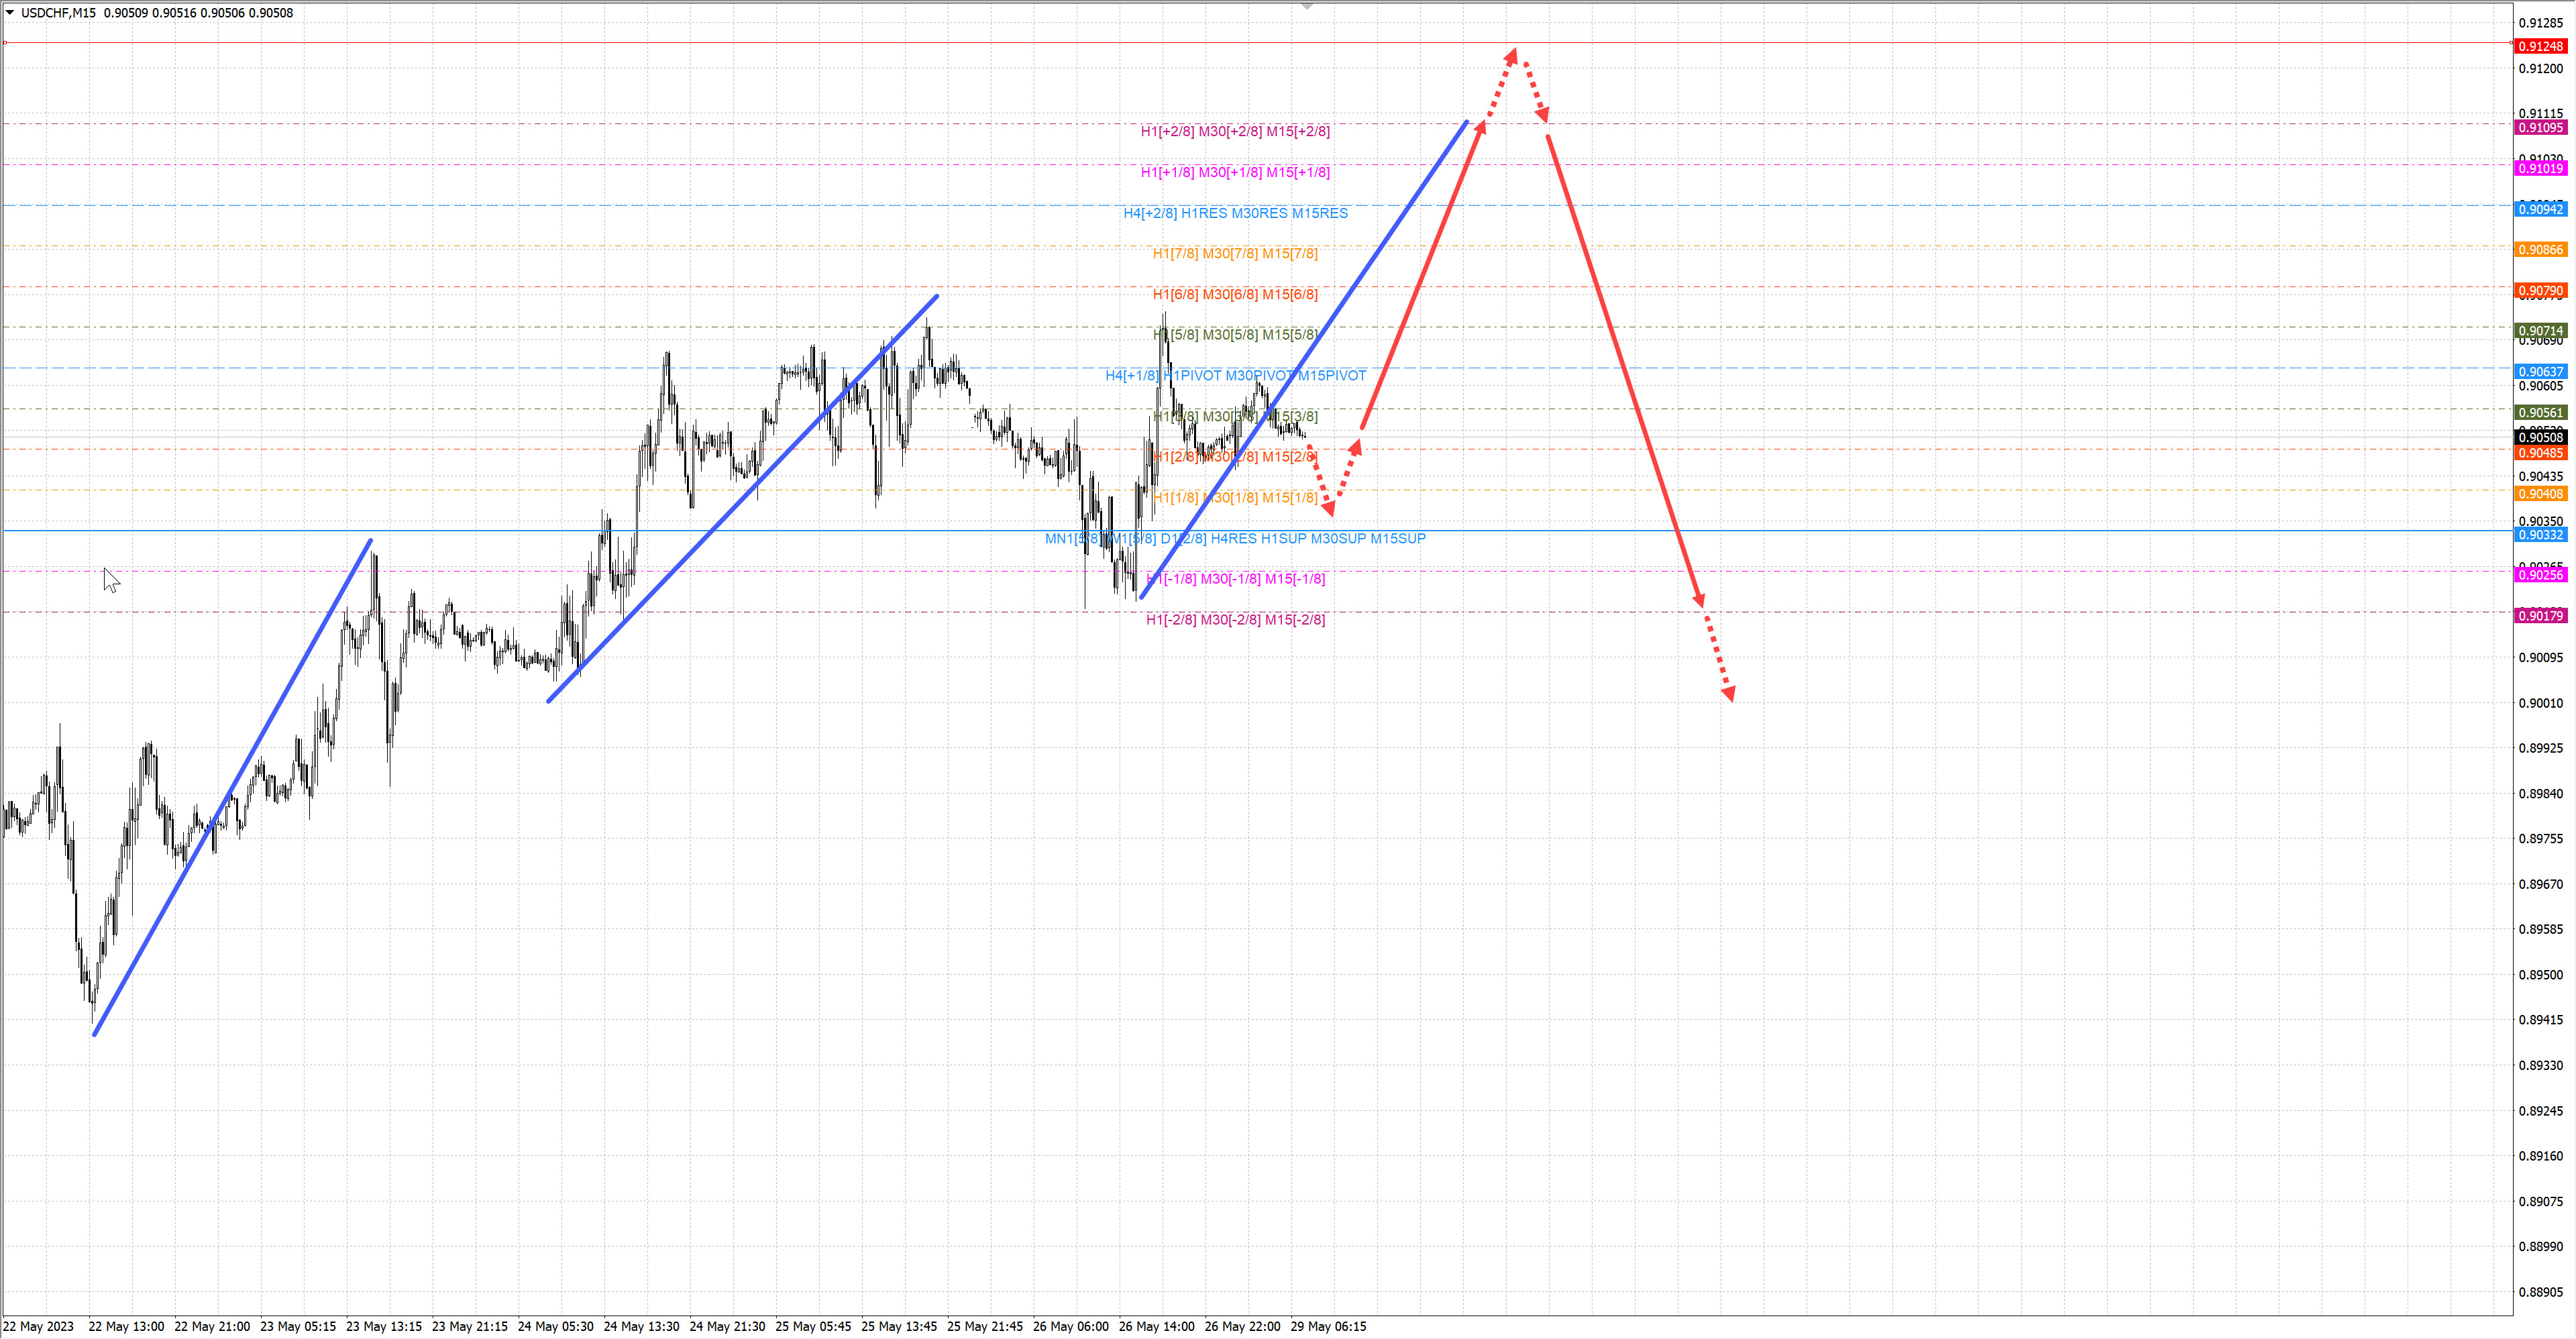The image size is (2576, 1339).
Task: Click the H1[7/8] M30[7/8] M15[7/8] label
Action: click(1235, 254)
